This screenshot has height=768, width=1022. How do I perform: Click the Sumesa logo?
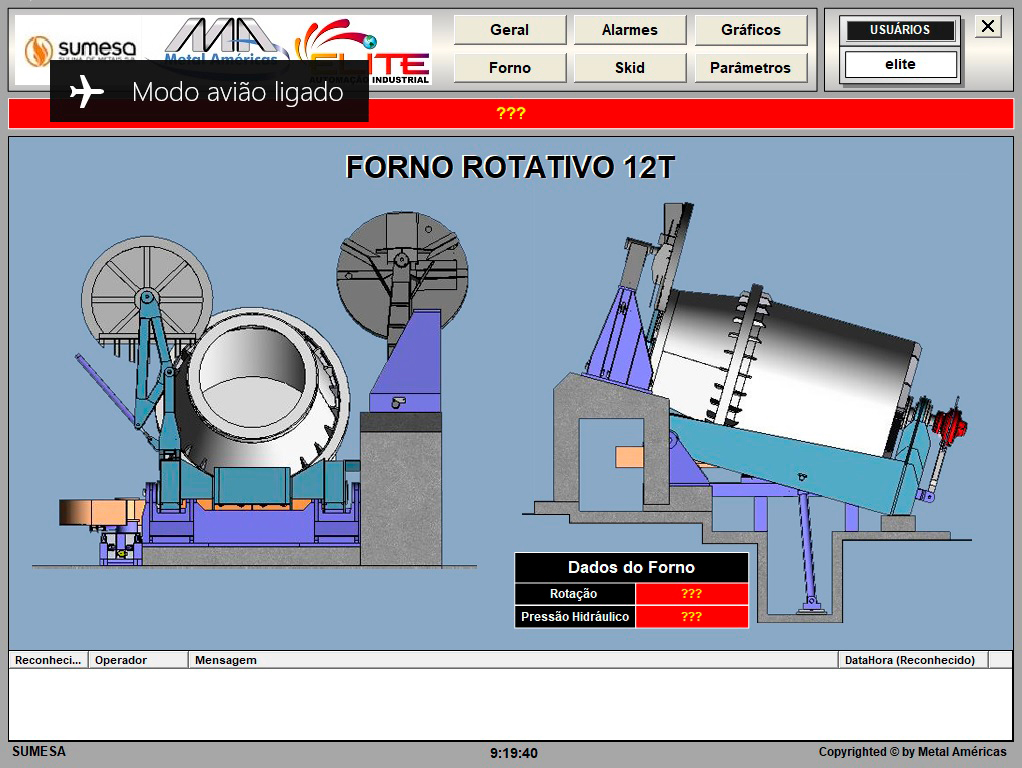(81, 50)
